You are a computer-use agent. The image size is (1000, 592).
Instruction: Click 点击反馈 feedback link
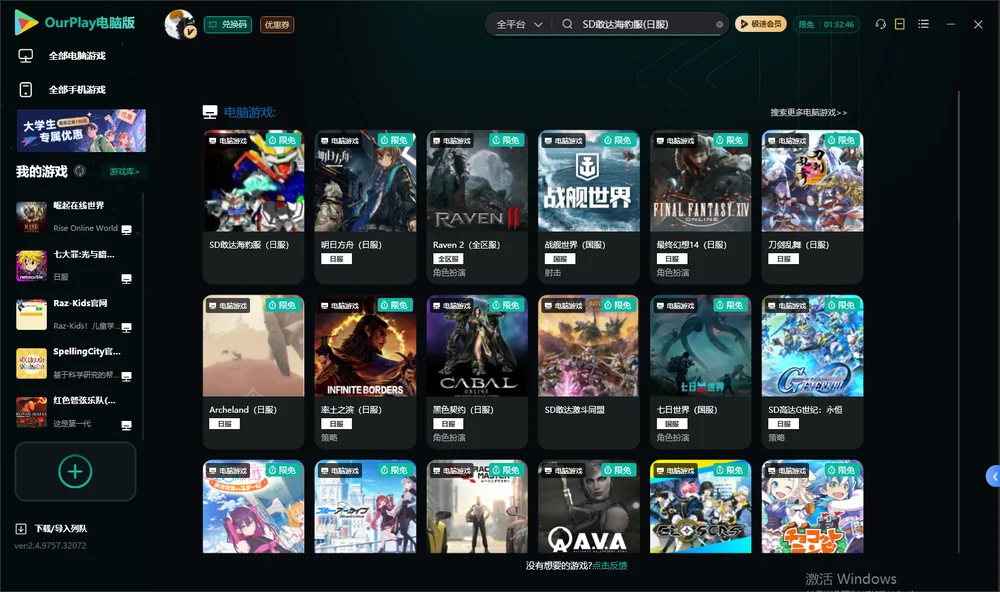(x=610, y=565)
